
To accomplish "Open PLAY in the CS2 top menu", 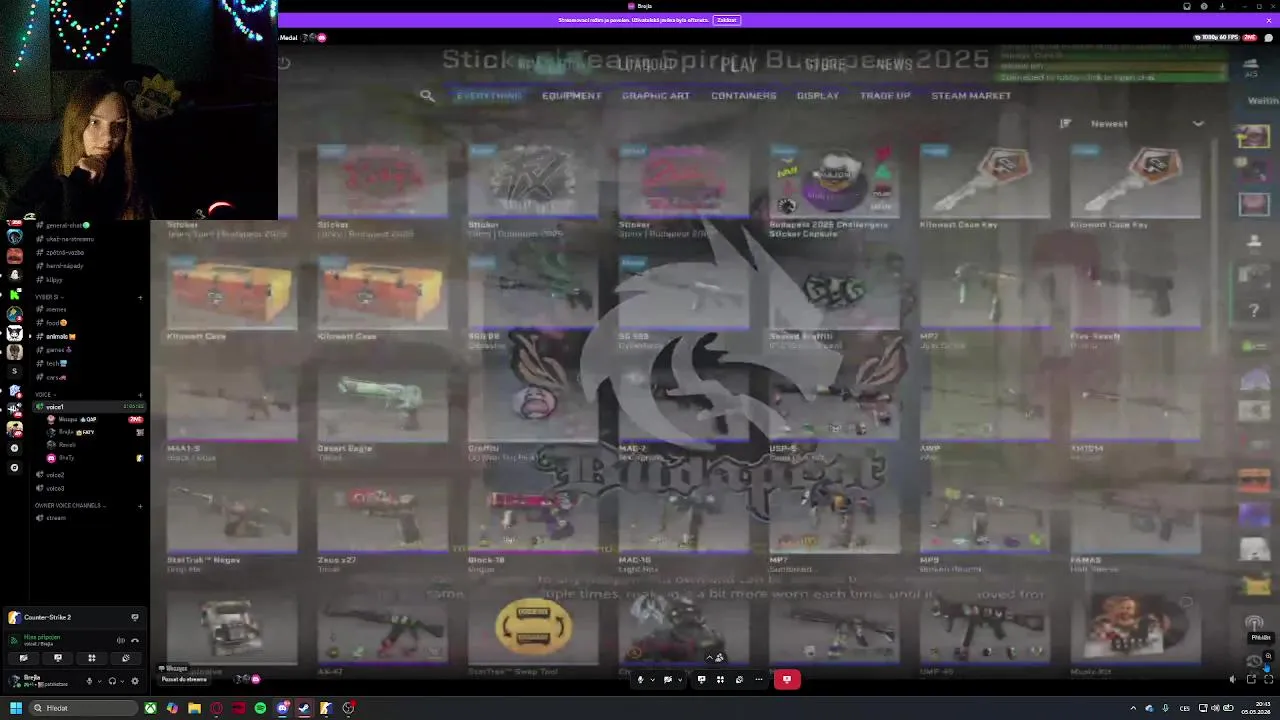I will (738, 65).
